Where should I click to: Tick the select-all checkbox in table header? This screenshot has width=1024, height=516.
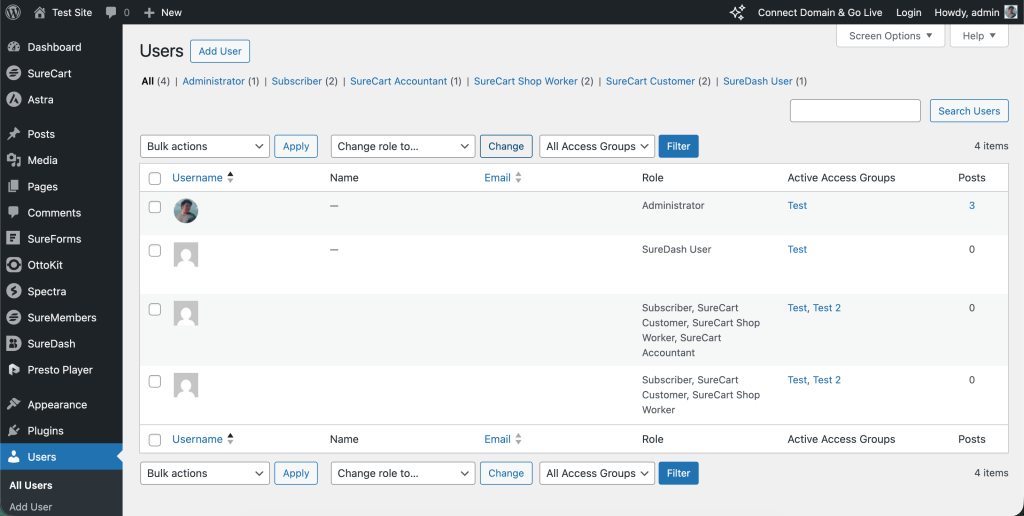[x=155, y=178]
